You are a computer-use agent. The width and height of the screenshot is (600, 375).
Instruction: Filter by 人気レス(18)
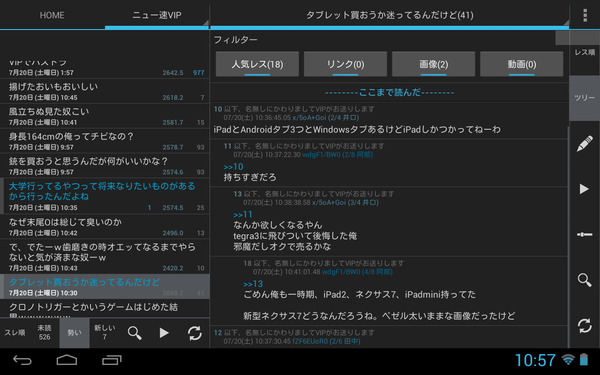[x=257, y=64]
